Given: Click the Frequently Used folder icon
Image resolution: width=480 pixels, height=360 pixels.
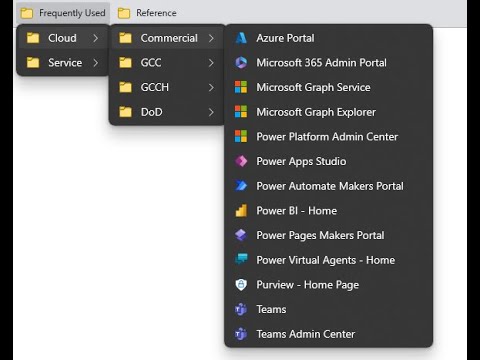Looking at the screenshot, I should [27, 13].
